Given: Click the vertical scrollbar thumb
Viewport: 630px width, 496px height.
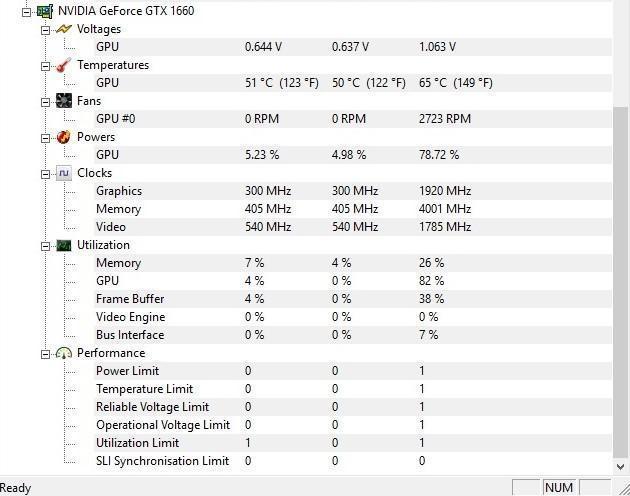Looking at the screenshot, I should tap(621, 282).
